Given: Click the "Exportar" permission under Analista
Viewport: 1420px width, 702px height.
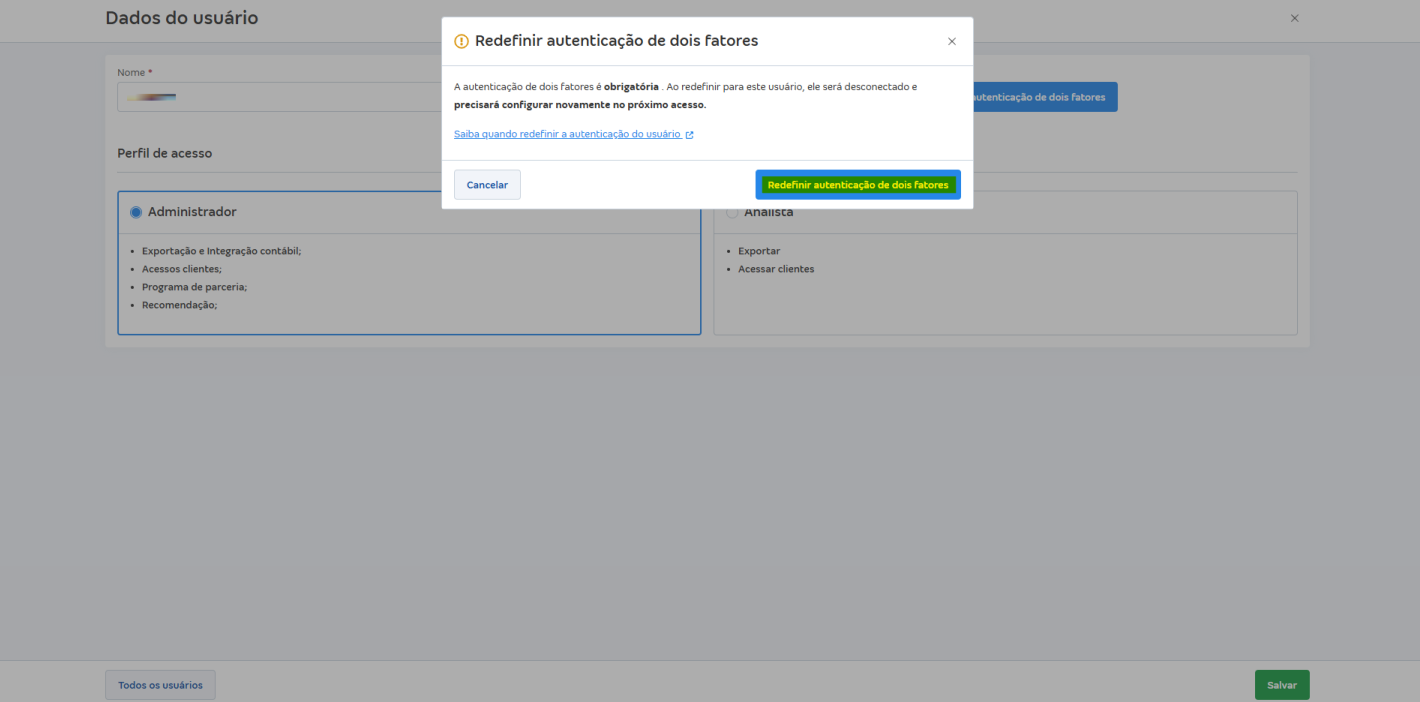Looking at the screenshot, I should (x=759, y=250).
